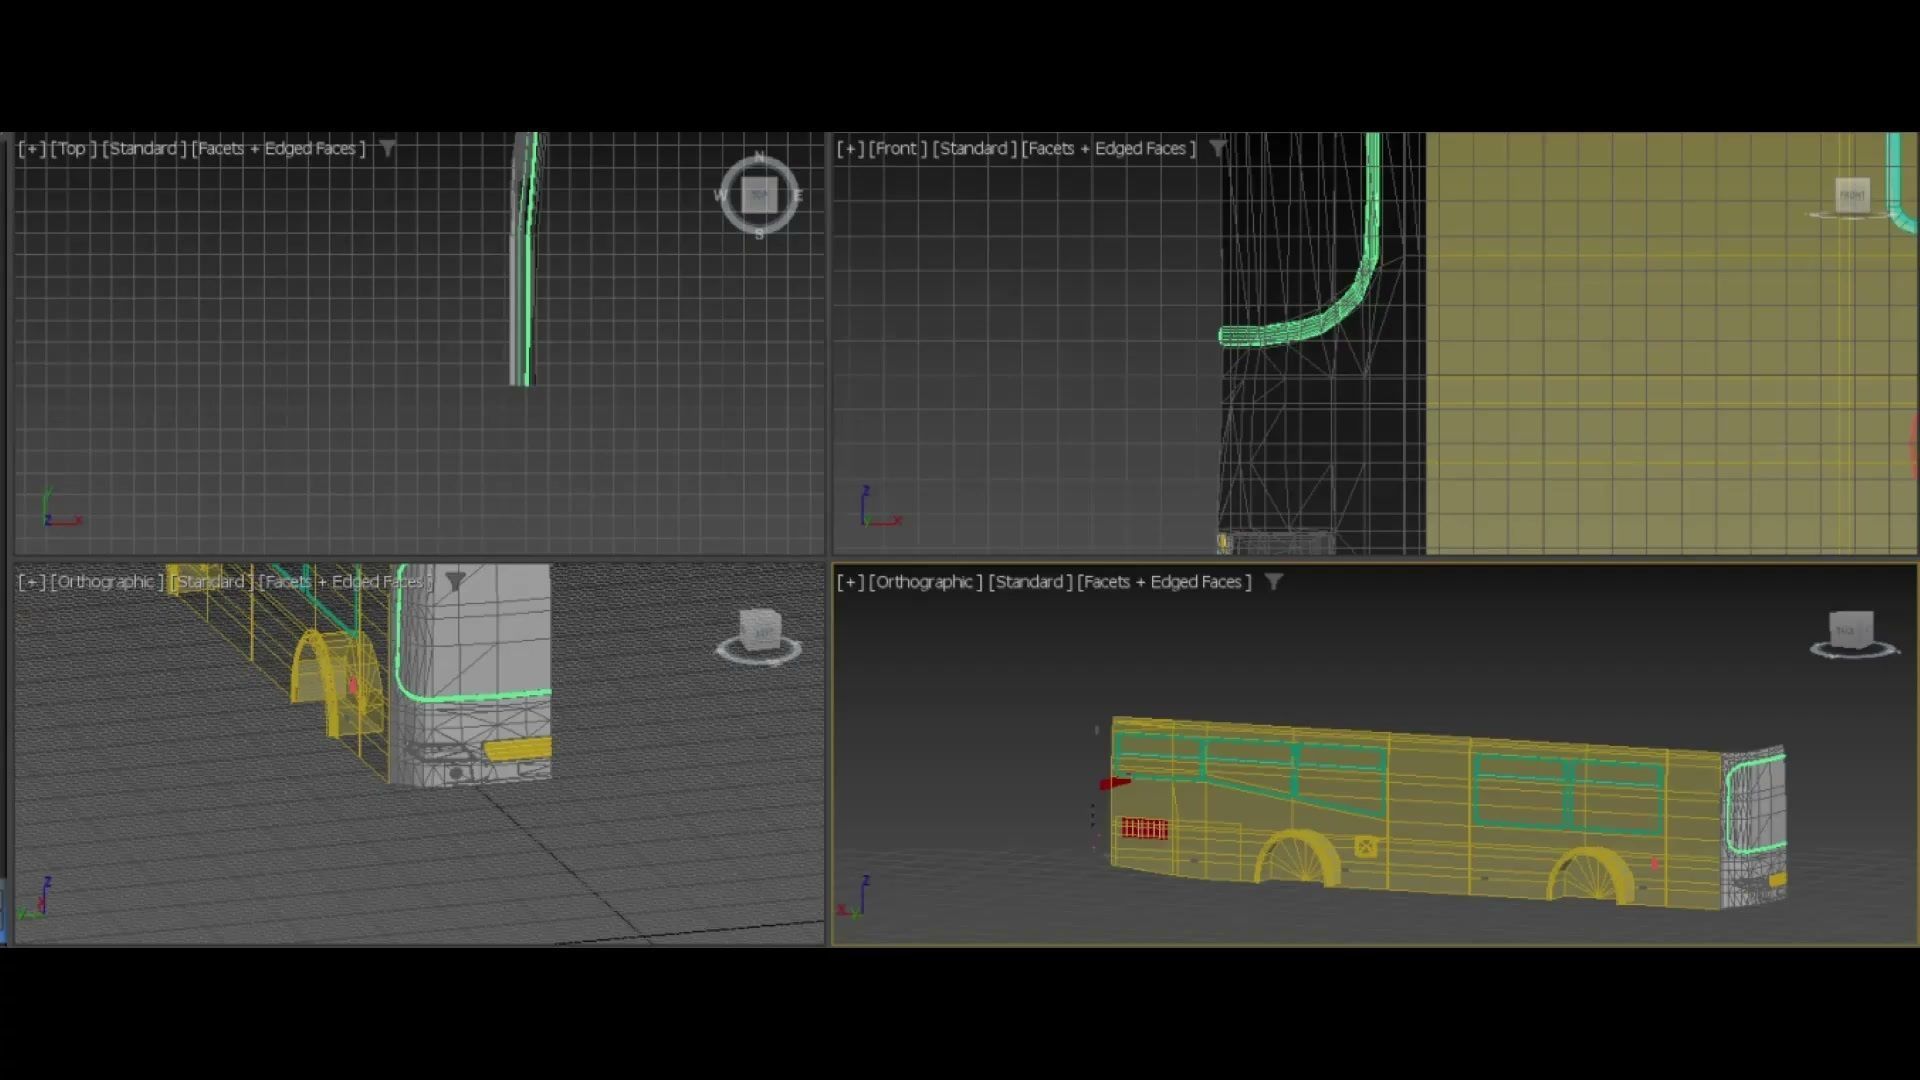This screenshot has height=1080, width=1920.
Task: Open the [+] general menu of Top viewport
Action: pyautogui.click(x=32, y=148)
